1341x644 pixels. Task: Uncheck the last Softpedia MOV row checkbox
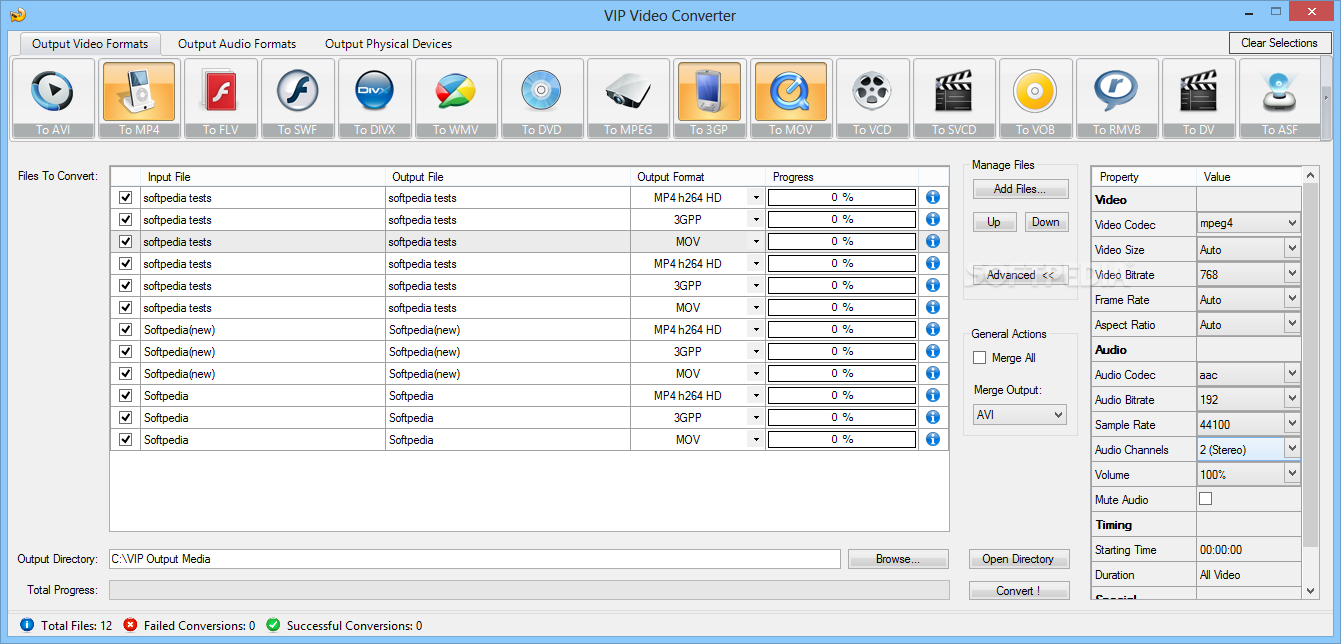coord(125,439)
